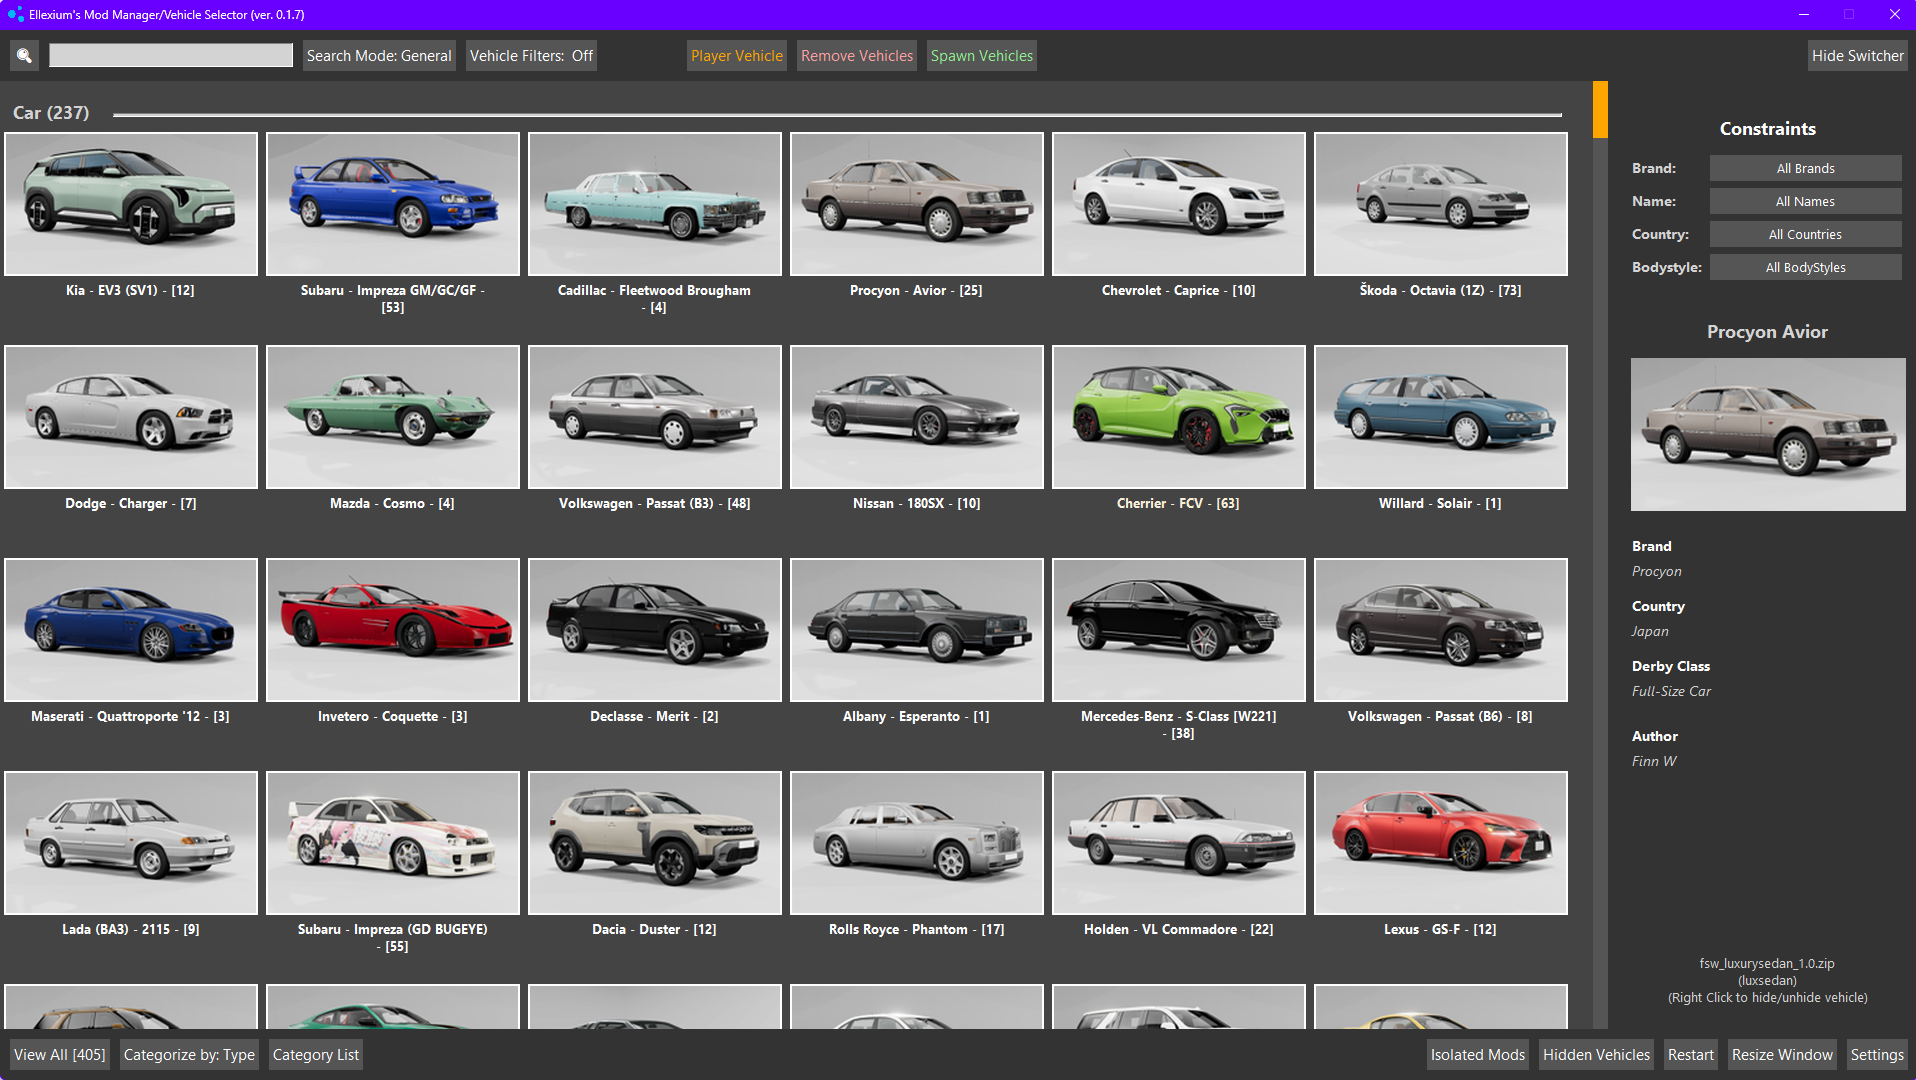Select the Remove Vehicles mode
Image resolution: width=1916 pixels, height=1080 pixels.
coord(857,56)
